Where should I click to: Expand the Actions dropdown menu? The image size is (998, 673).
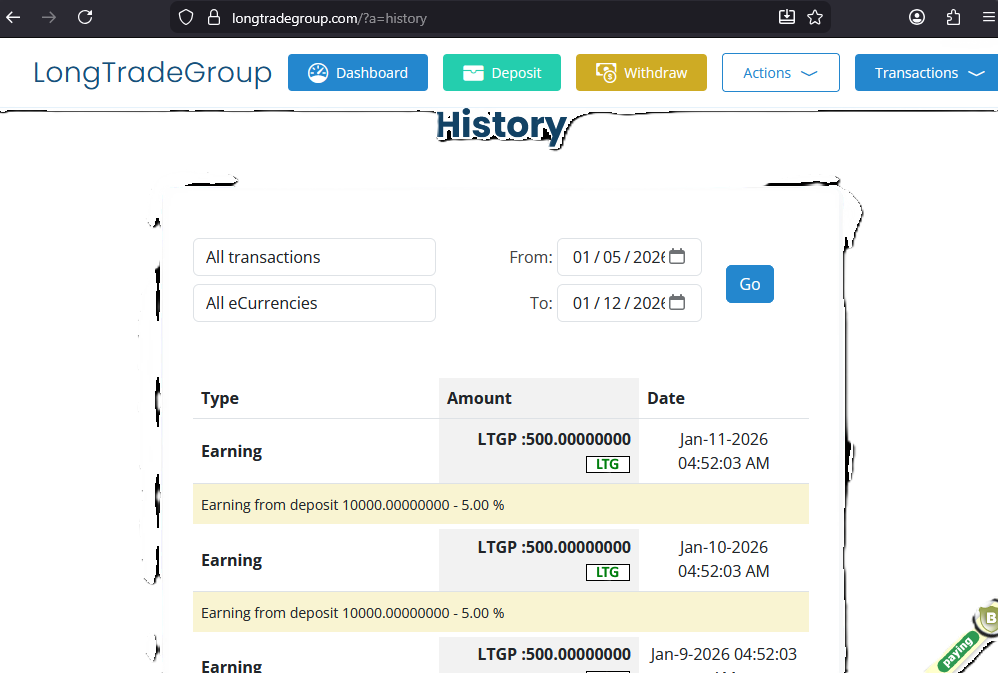tap(780, 73)
